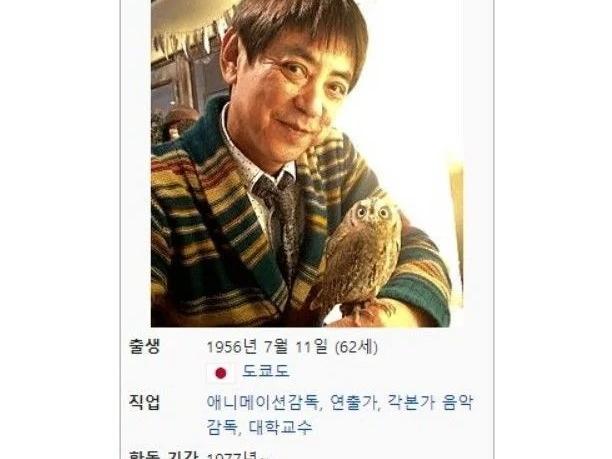This screenshot has width=612, height=459.
Task: Click the 출생 row label
Action: 144,346
